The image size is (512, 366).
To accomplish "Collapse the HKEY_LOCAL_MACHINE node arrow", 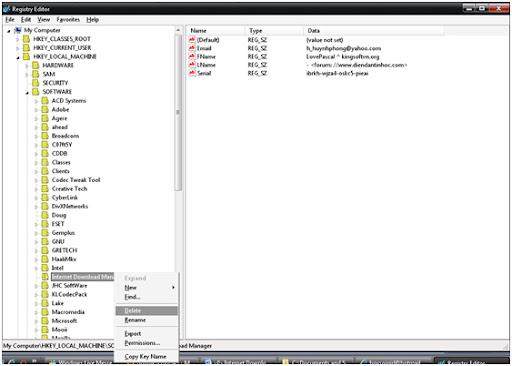I will 18,57.
